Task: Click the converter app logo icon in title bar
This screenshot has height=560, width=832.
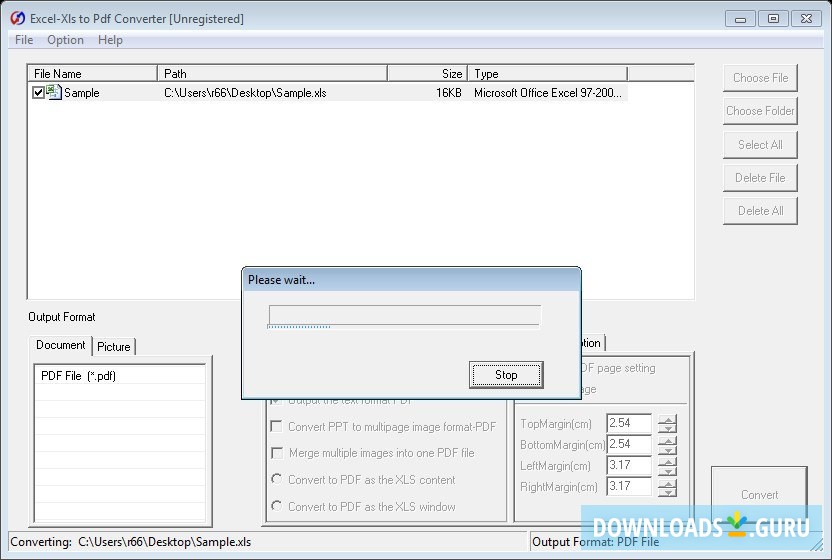Action: (x=17, y=19)
